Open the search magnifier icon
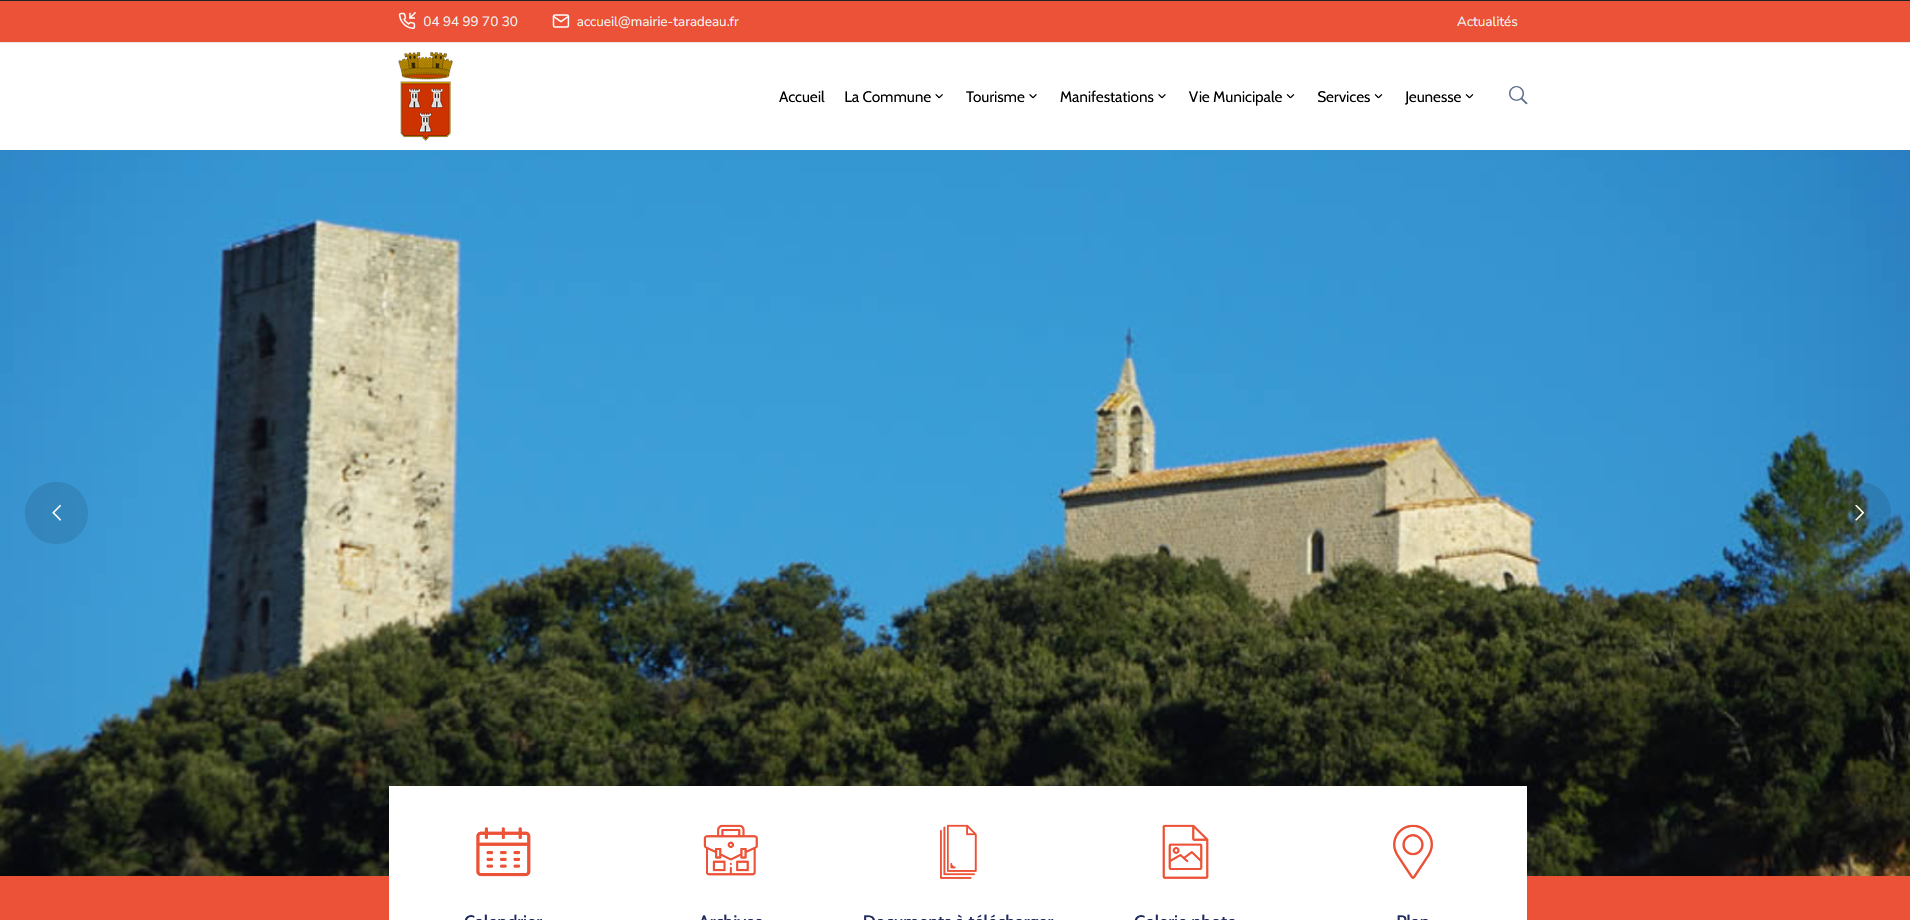Image resolution: width=1910 pixels, height=920 pixels. (1517, 96)
